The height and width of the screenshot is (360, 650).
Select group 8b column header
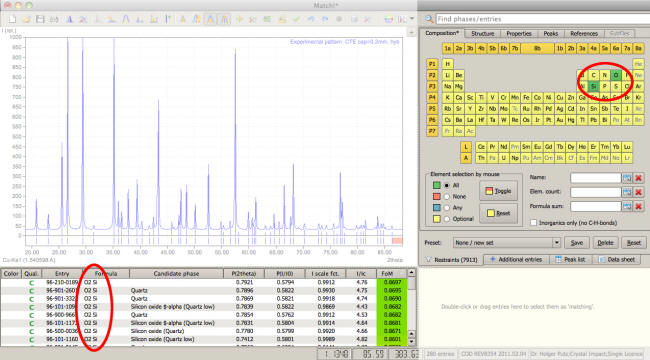537,49
